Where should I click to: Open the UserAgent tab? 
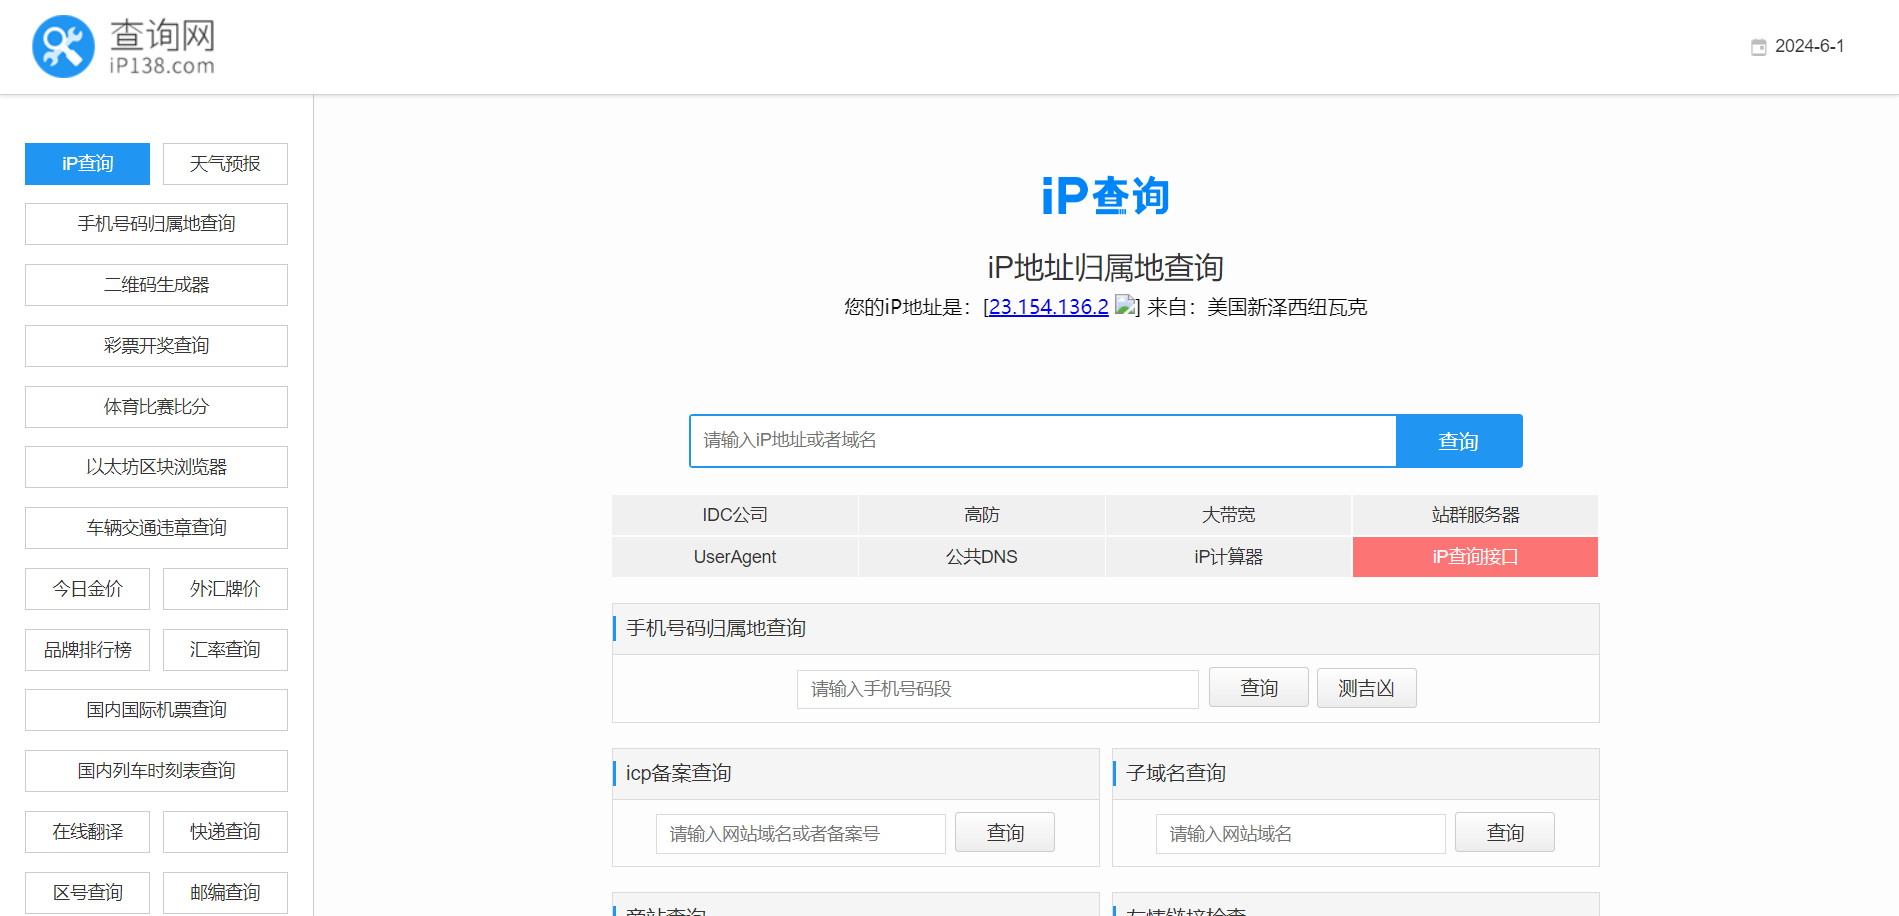735,557
